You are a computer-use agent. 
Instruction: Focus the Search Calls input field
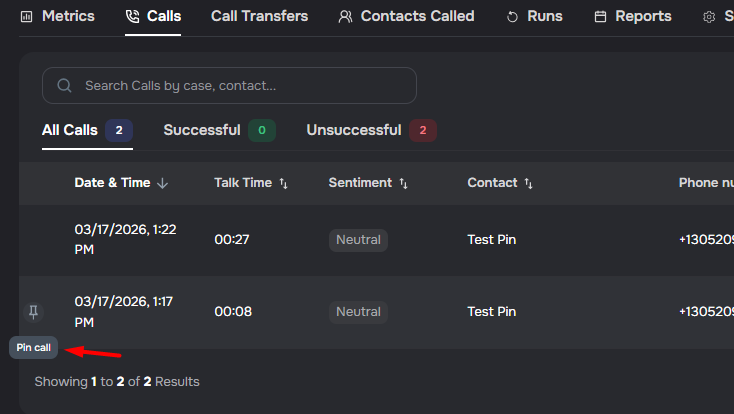pyautogui.click(x=240, y=86)
